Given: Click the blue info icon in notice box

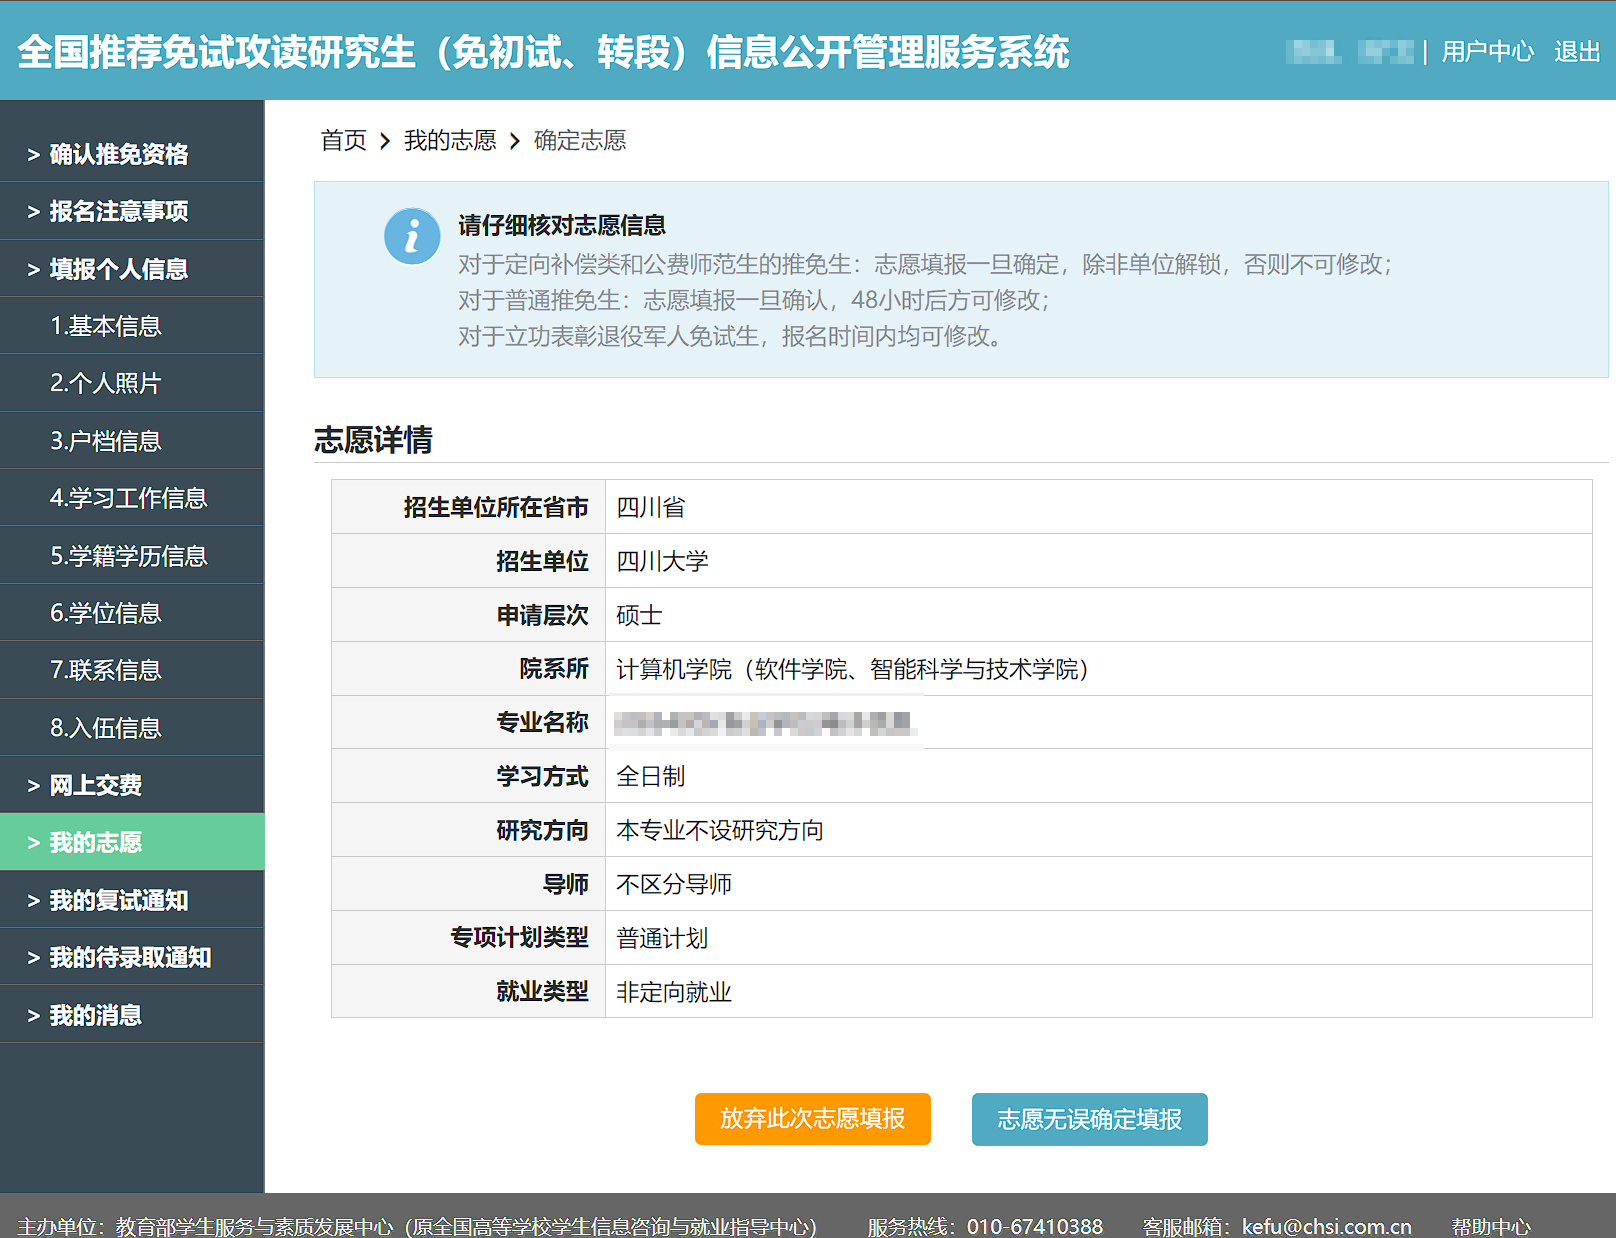Looking at the screenshot, I should [412, 236].
